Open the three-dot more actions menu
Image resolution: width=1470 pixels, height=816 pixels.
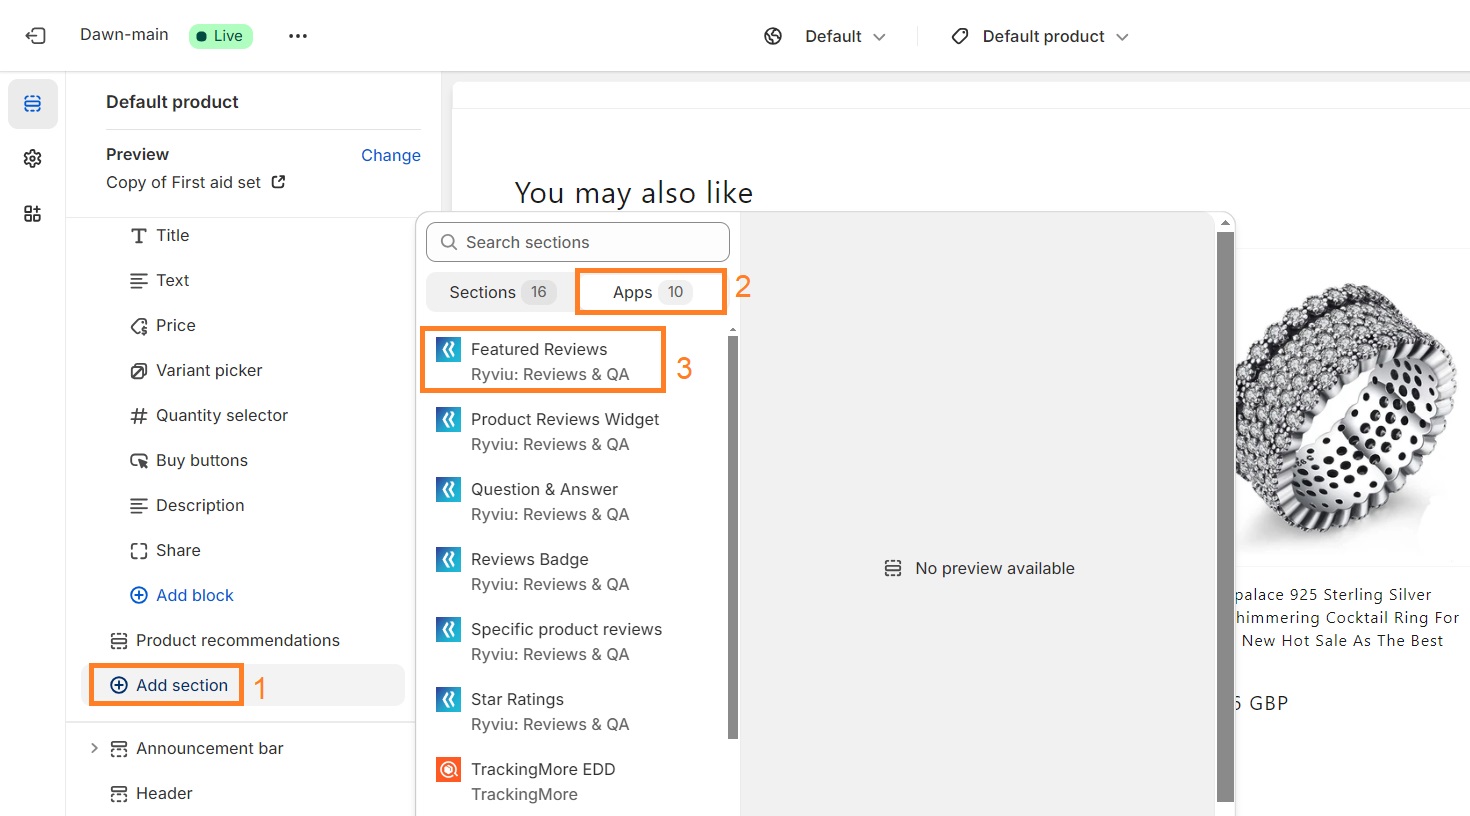tap(298, 36)
